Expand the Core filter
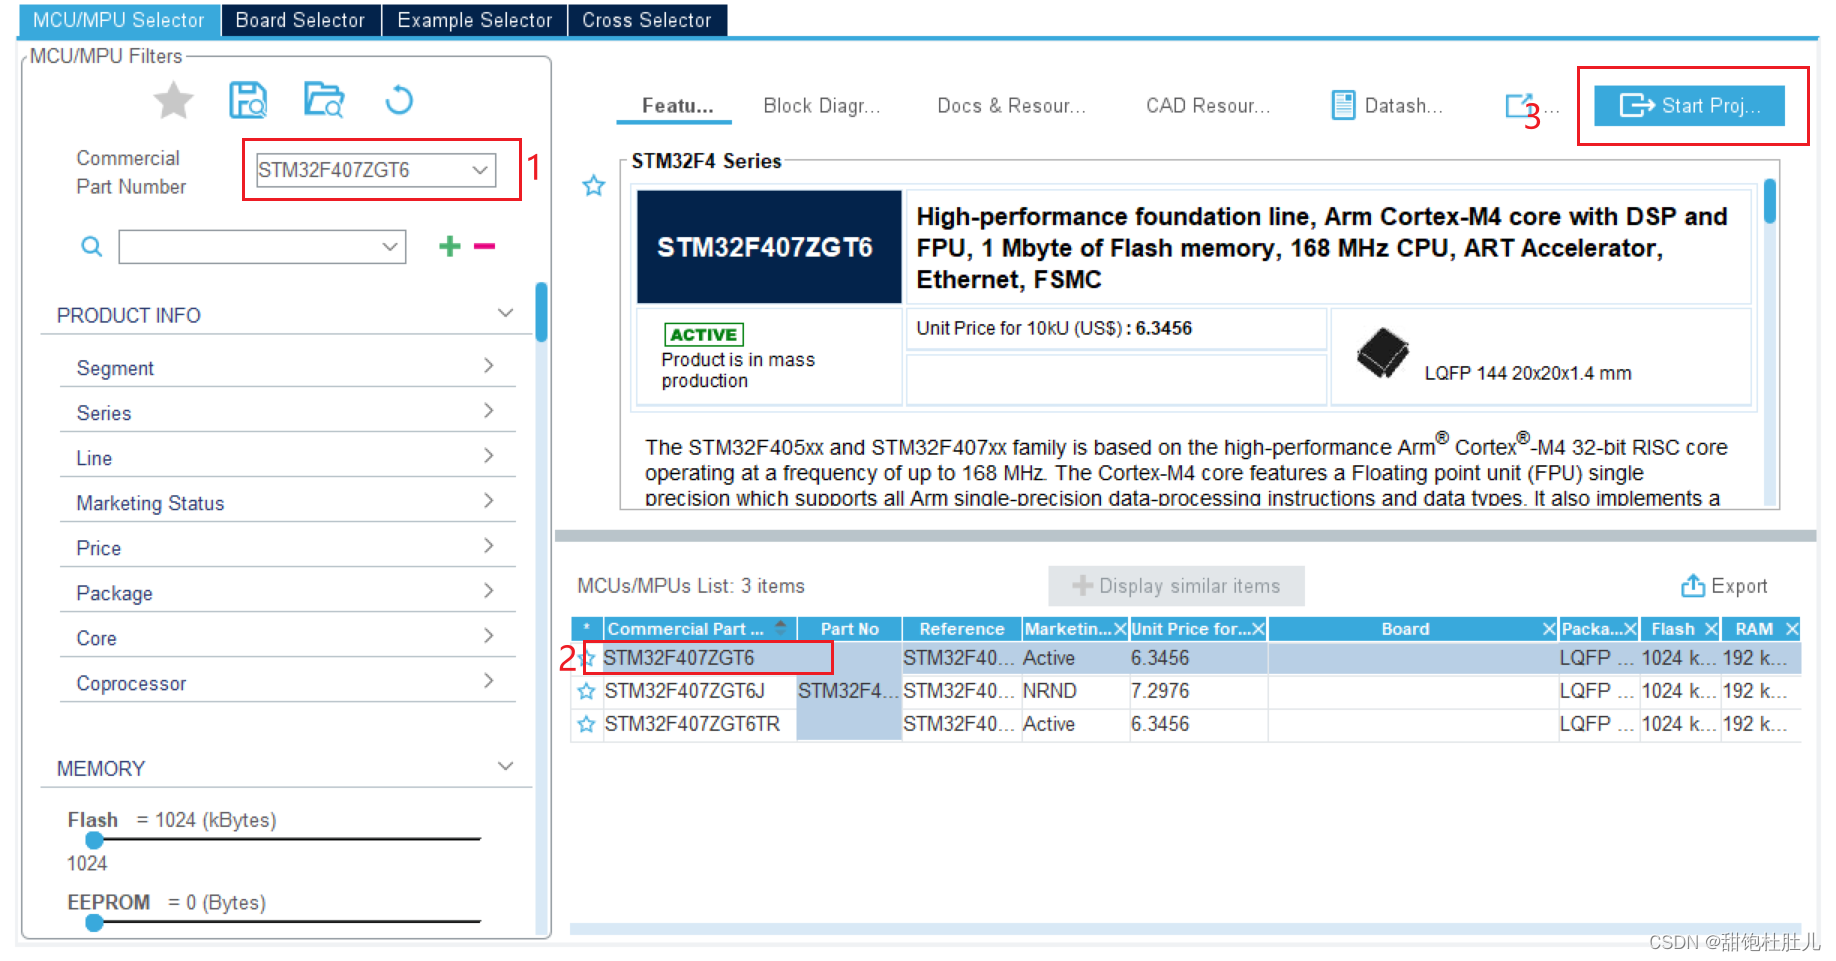The height and width of the screenshot is (961, 1836). point(488,636)
